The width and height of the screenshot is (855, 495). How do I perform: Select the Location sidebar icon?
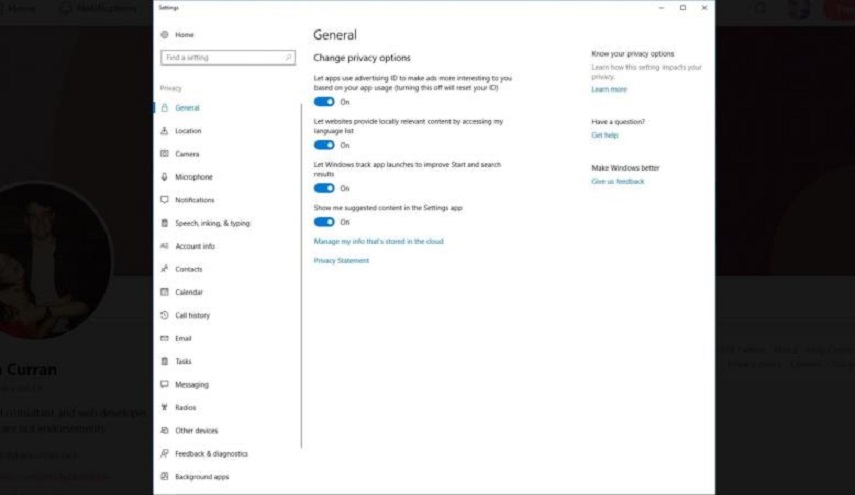click(x=164, y=131)
